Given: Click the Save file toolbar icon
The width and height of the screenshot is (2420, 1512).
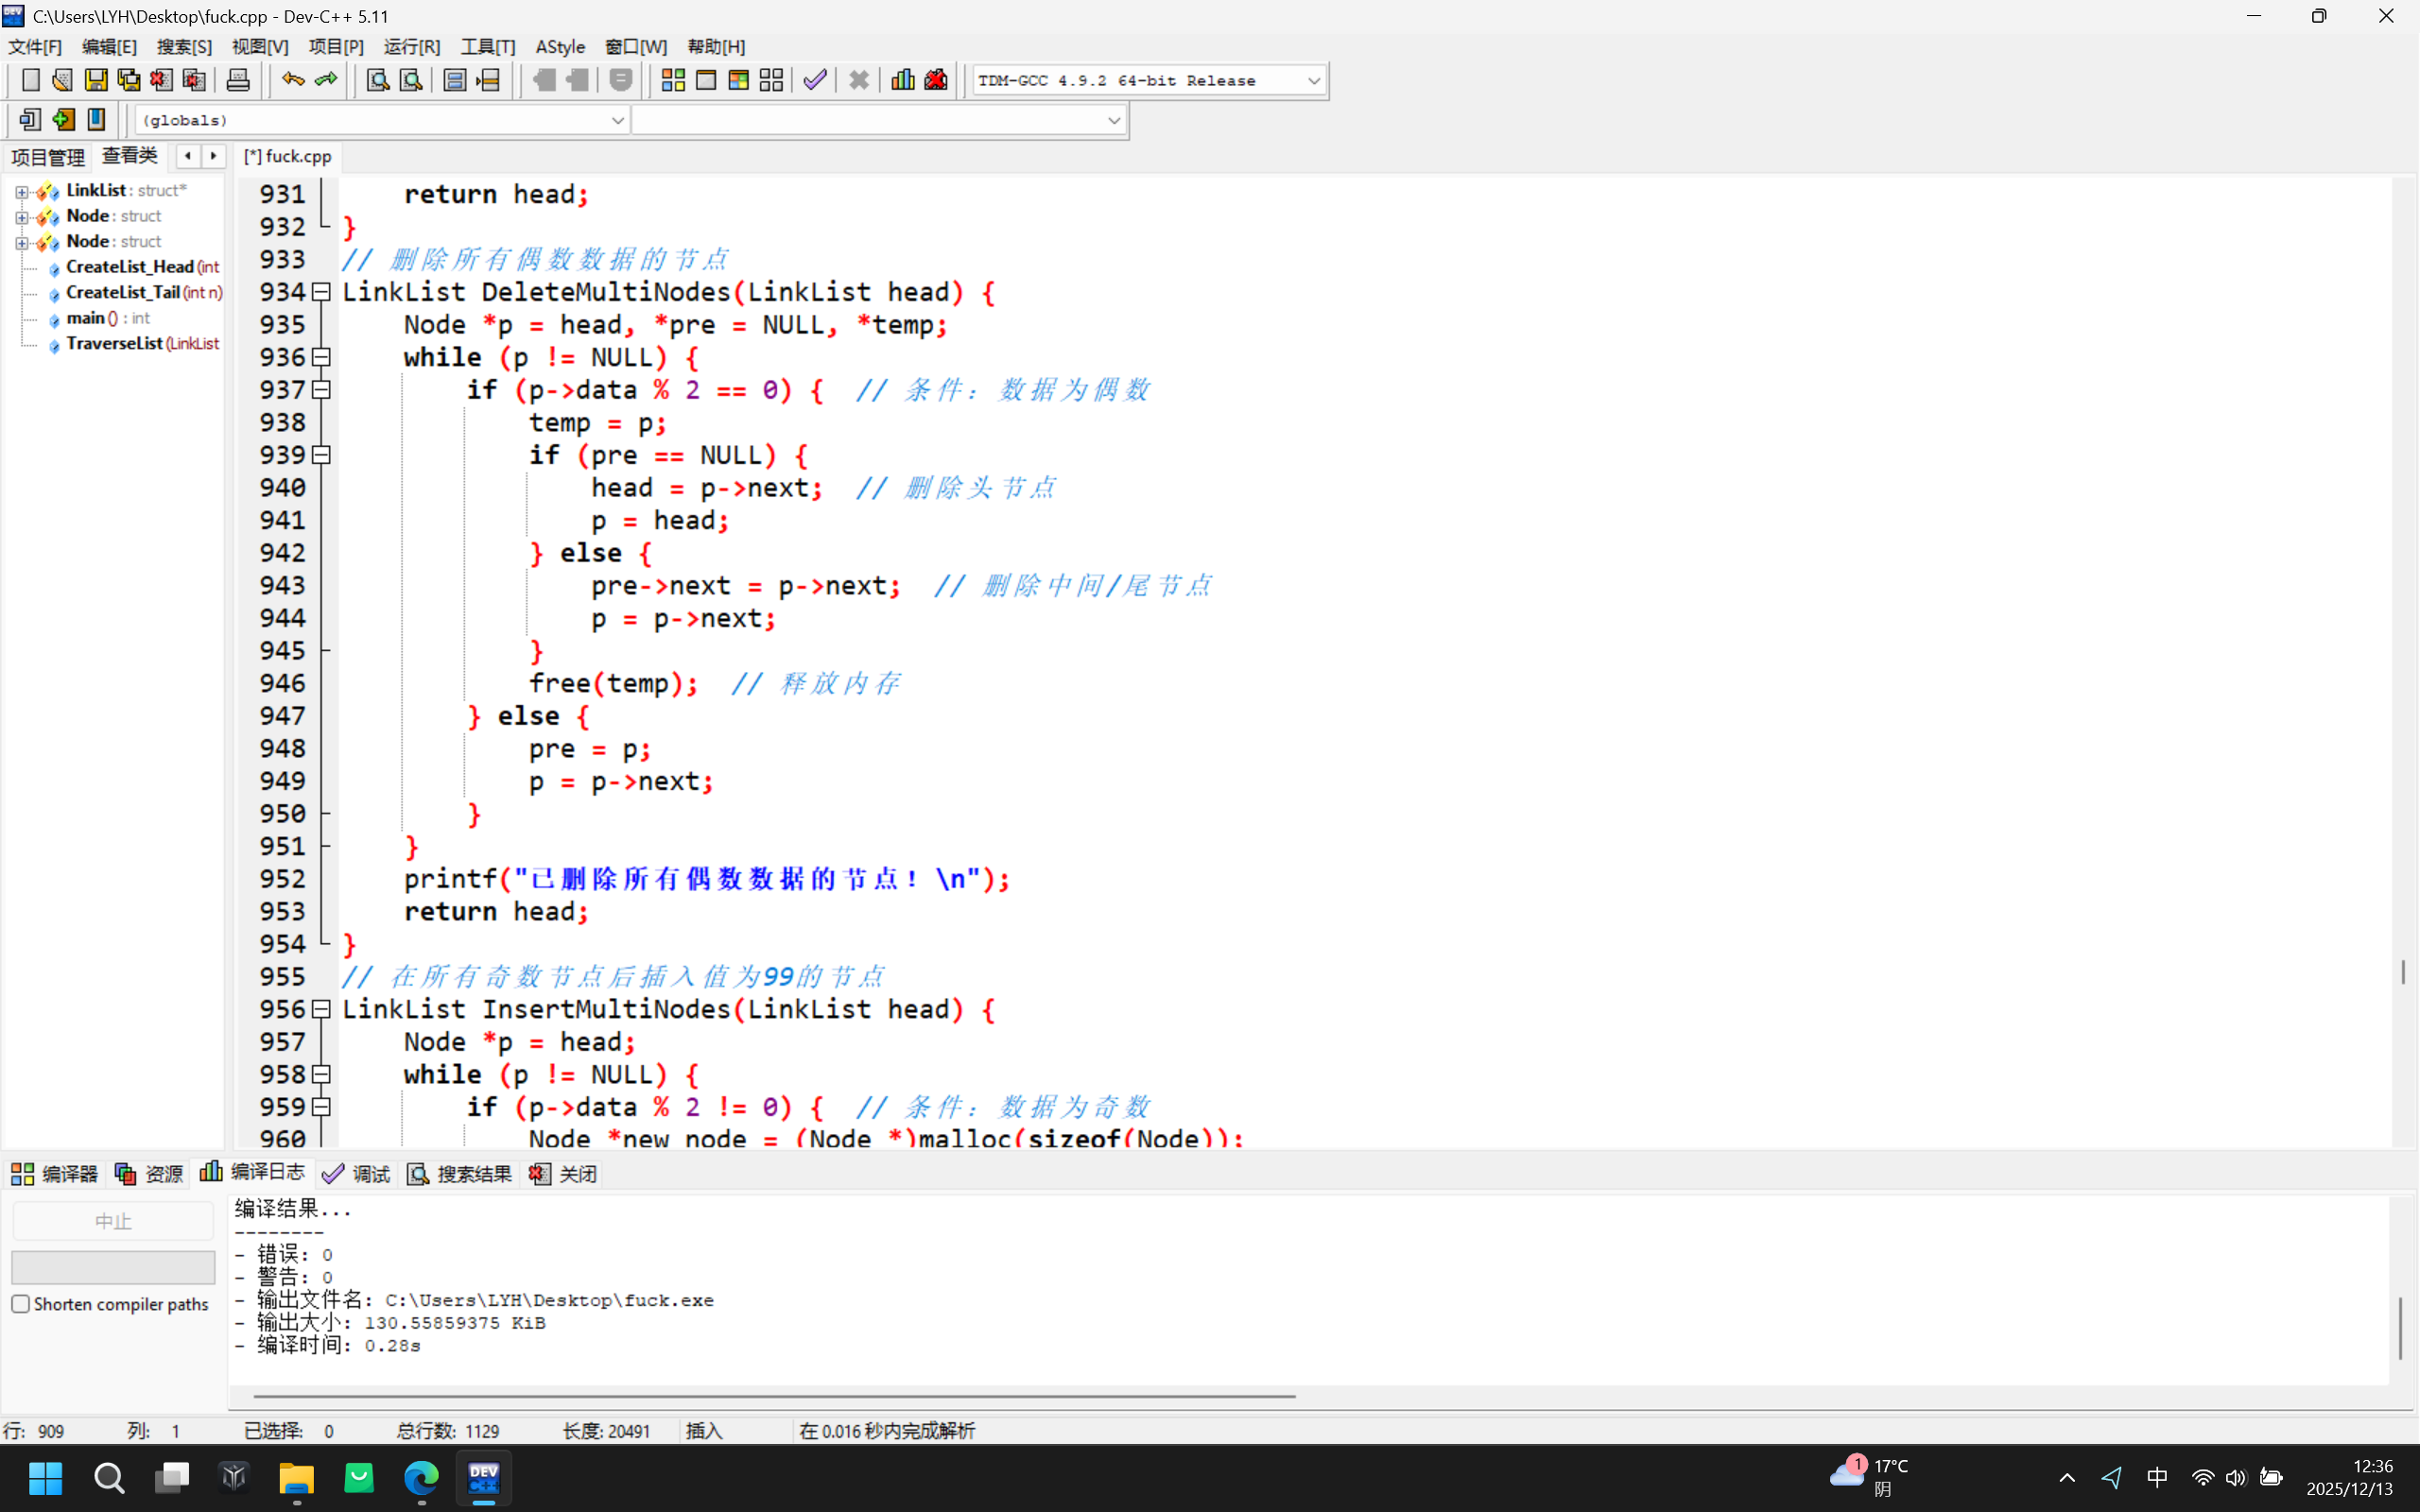Looking at the screenshot, I should pos(96,80).
